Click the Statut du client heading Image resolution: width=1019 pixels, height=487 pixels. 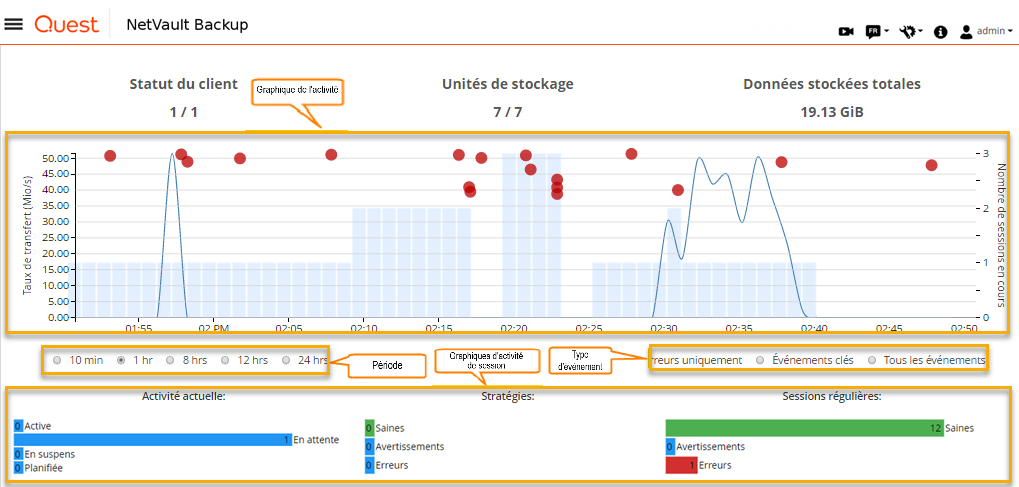point(184,84)
